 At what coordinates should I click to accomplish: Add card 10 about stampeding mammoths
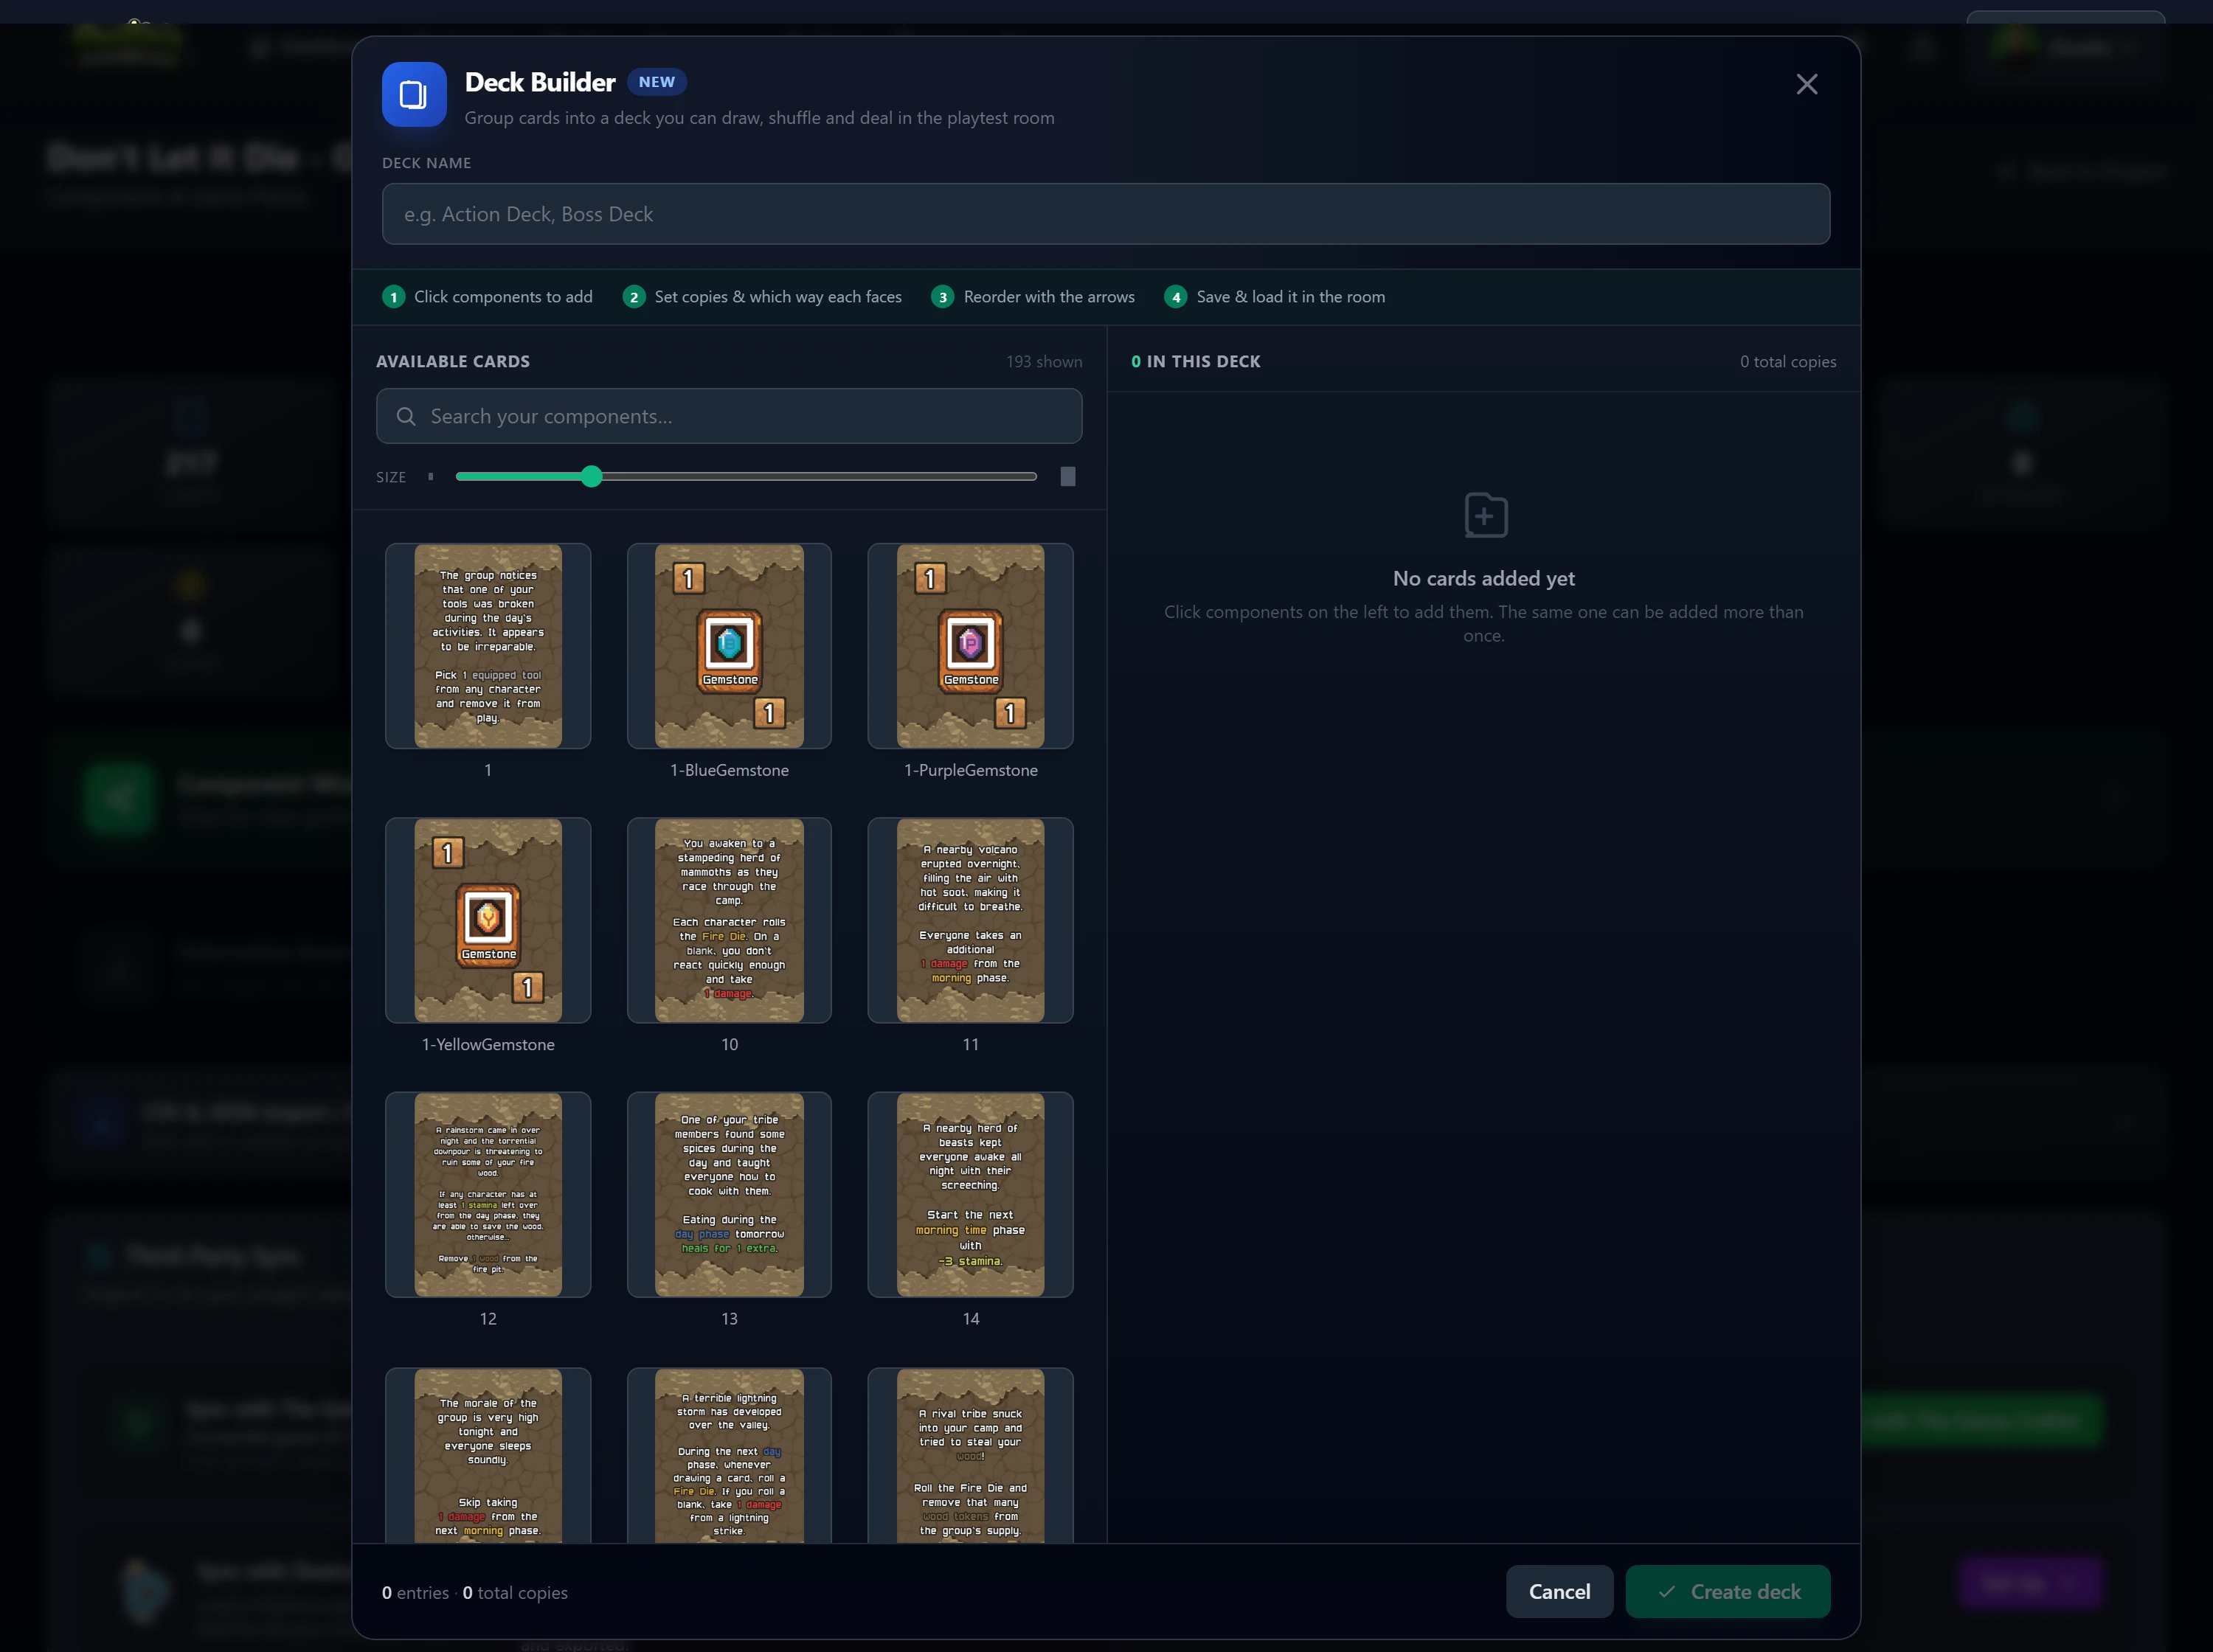point(729,920)
